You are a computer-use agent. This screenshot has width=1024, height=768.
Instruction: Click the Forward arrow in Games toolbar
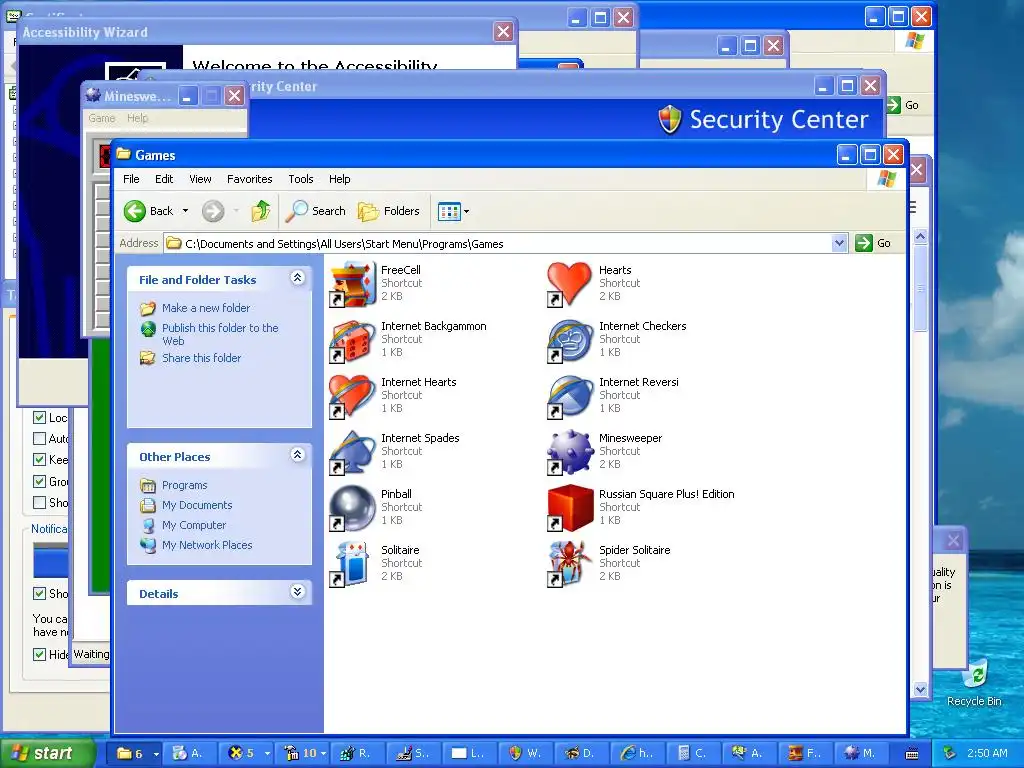coord(213,211)
